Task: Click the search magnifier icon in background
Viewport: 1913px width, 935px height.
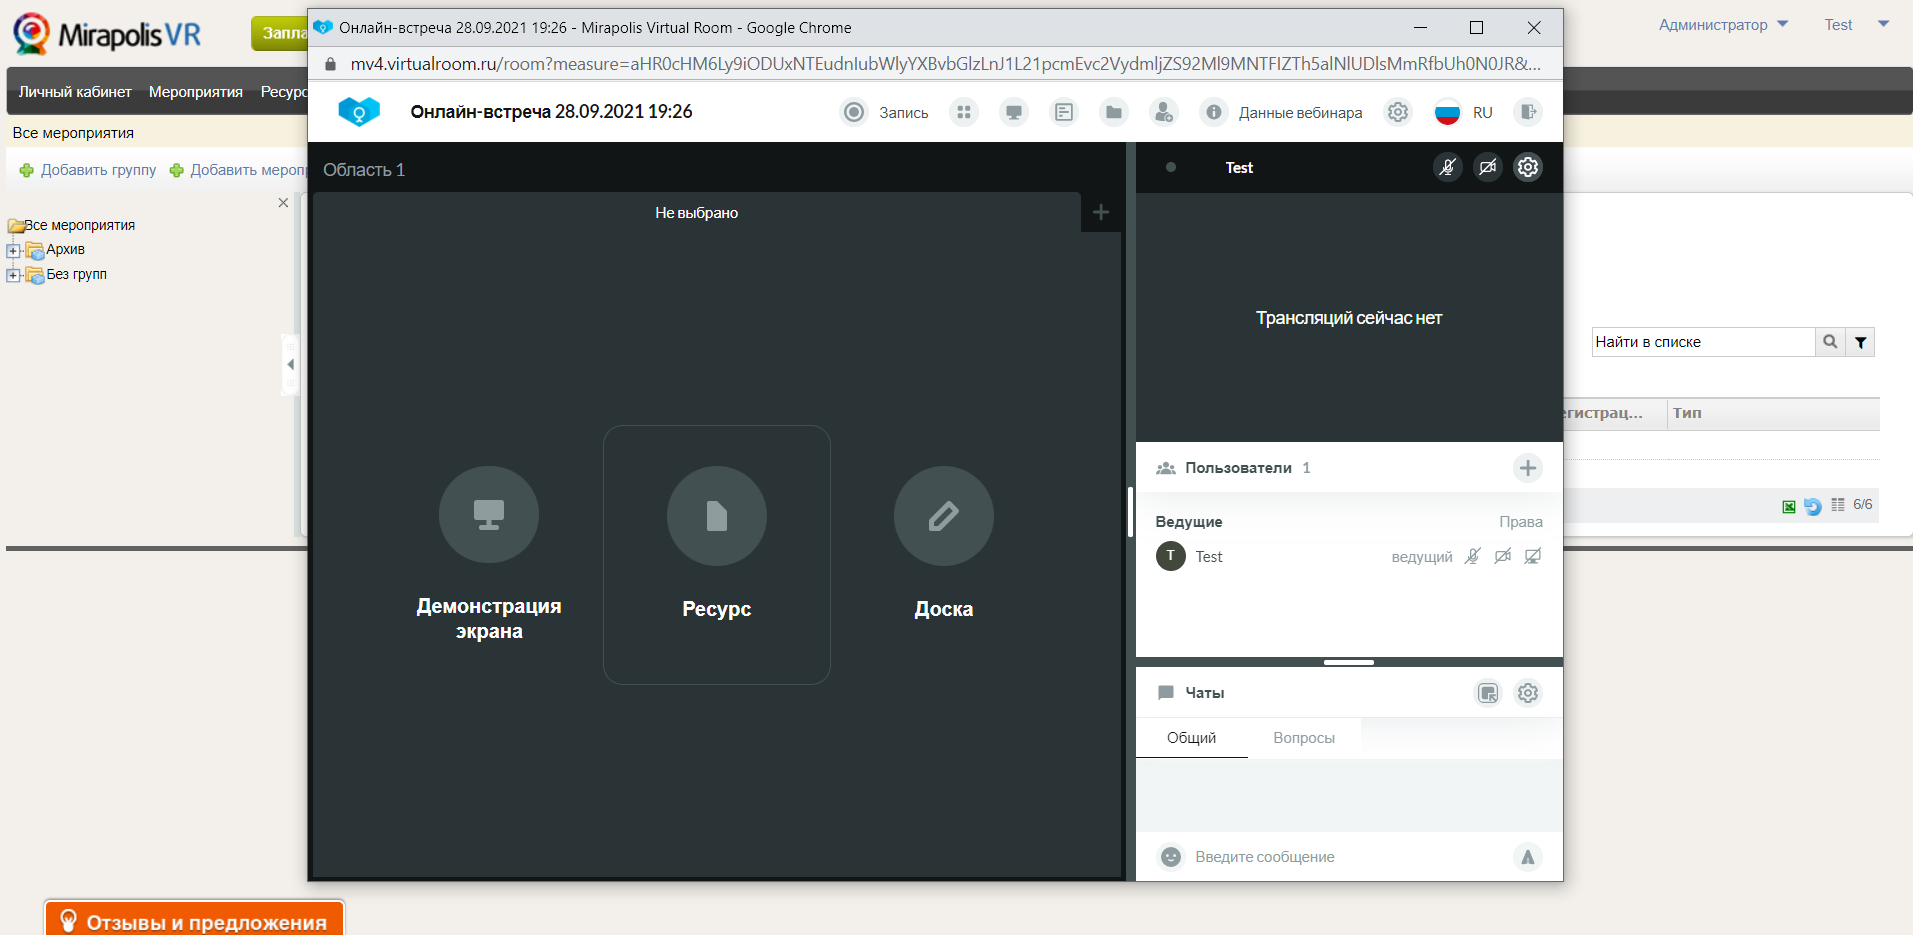Action: click(1830, 342)
